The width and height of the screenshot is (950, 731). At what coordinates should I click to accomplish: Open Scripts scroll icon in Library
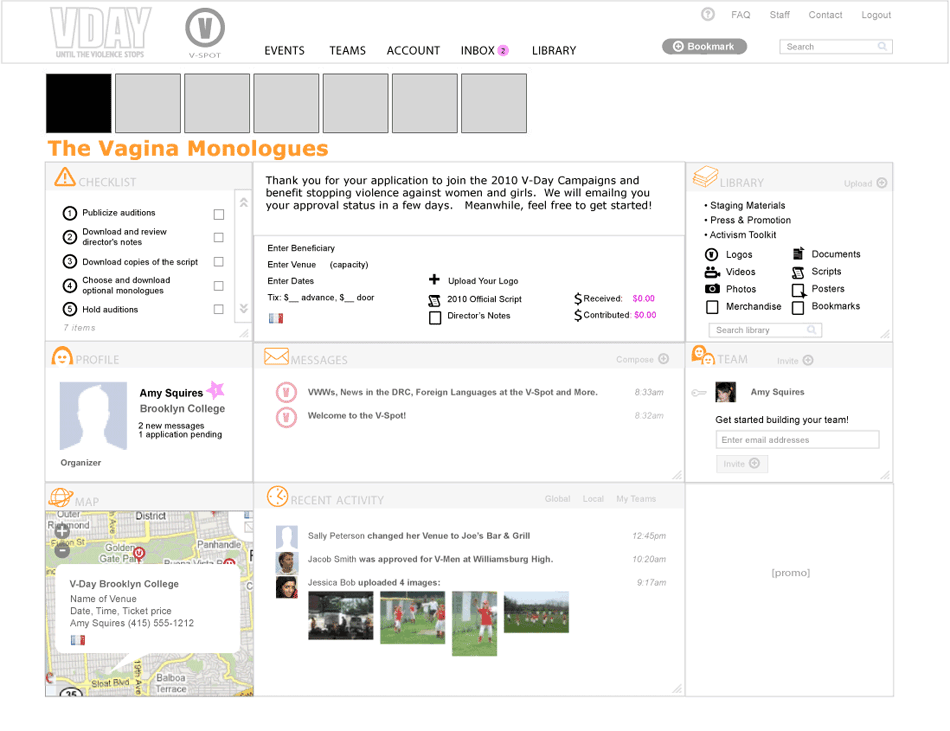(799, 273)
